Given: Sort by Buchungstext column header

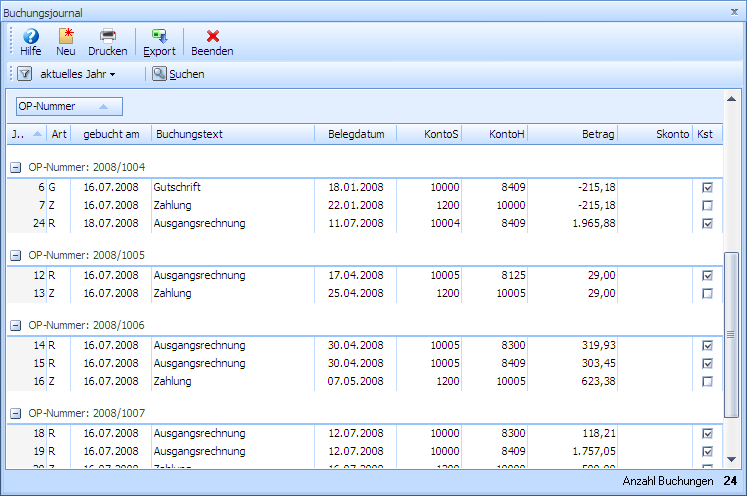Looking at the screenshot, I should (x=233, y=134).
